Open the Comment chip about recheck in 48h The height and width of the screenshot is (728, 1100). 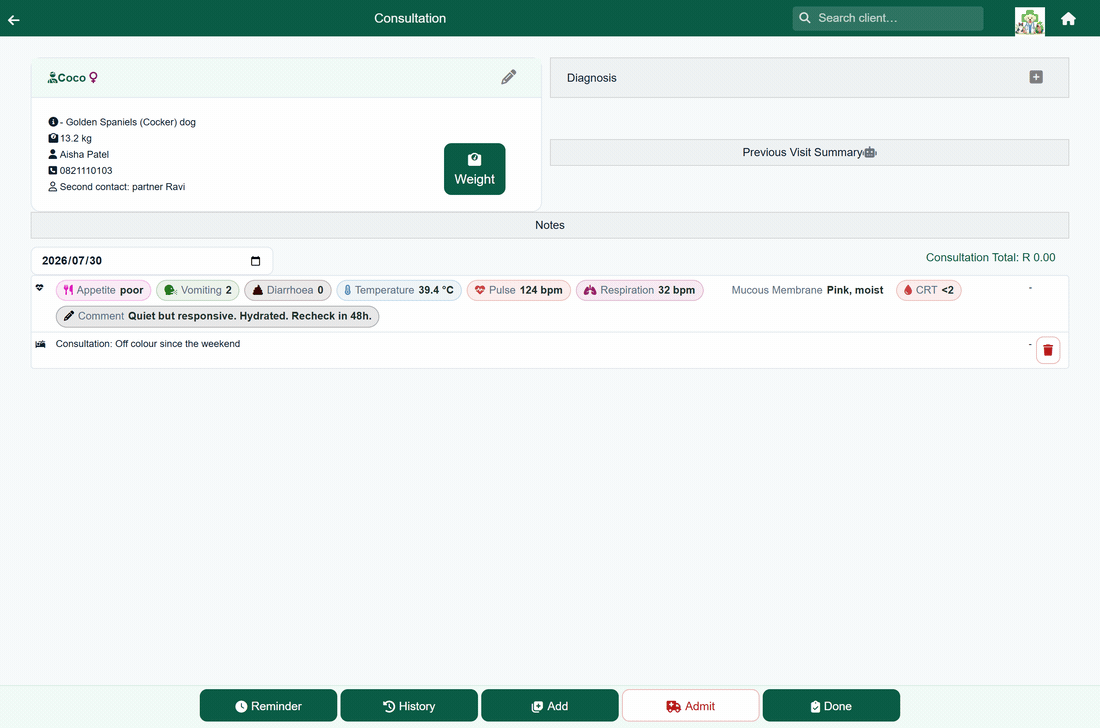pos(217,316)
